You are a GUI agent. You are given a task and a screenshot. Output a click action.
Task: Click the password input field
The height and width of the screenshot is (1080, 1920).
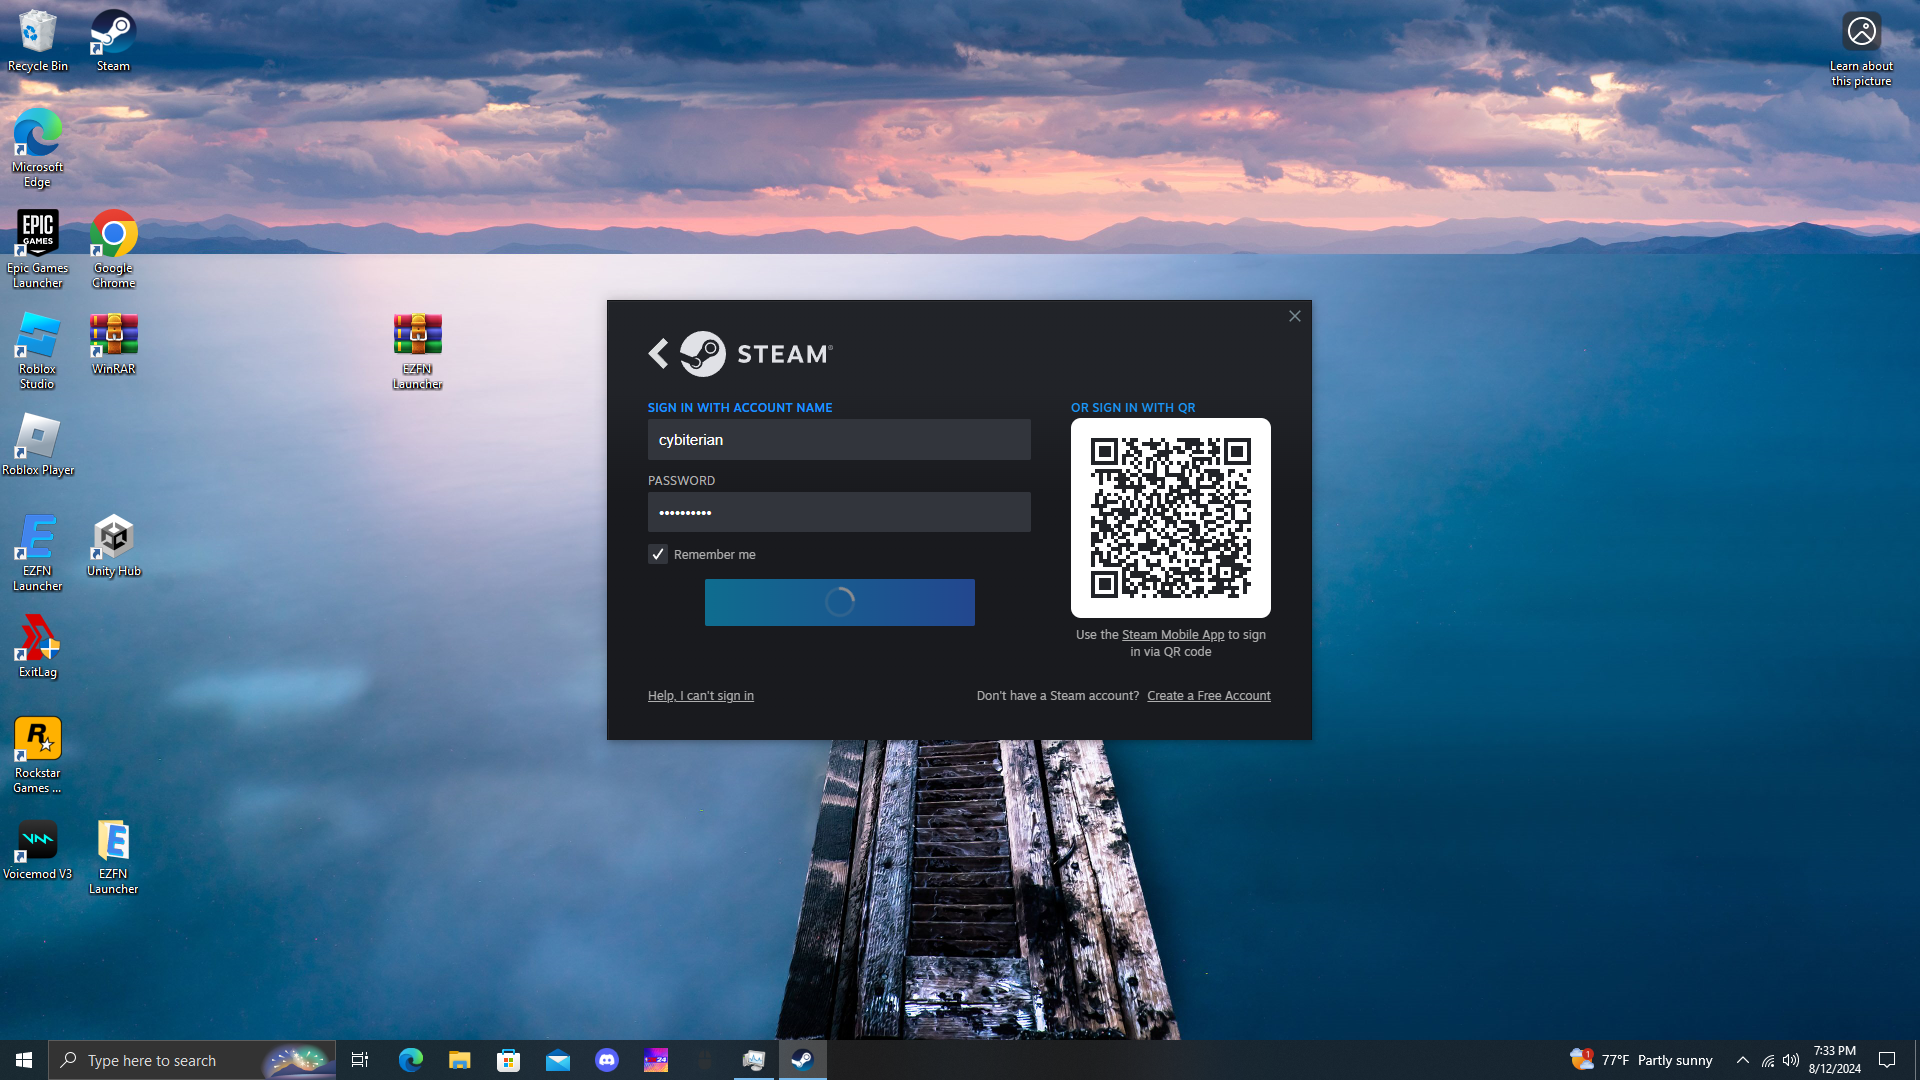[x=838, y=512]
